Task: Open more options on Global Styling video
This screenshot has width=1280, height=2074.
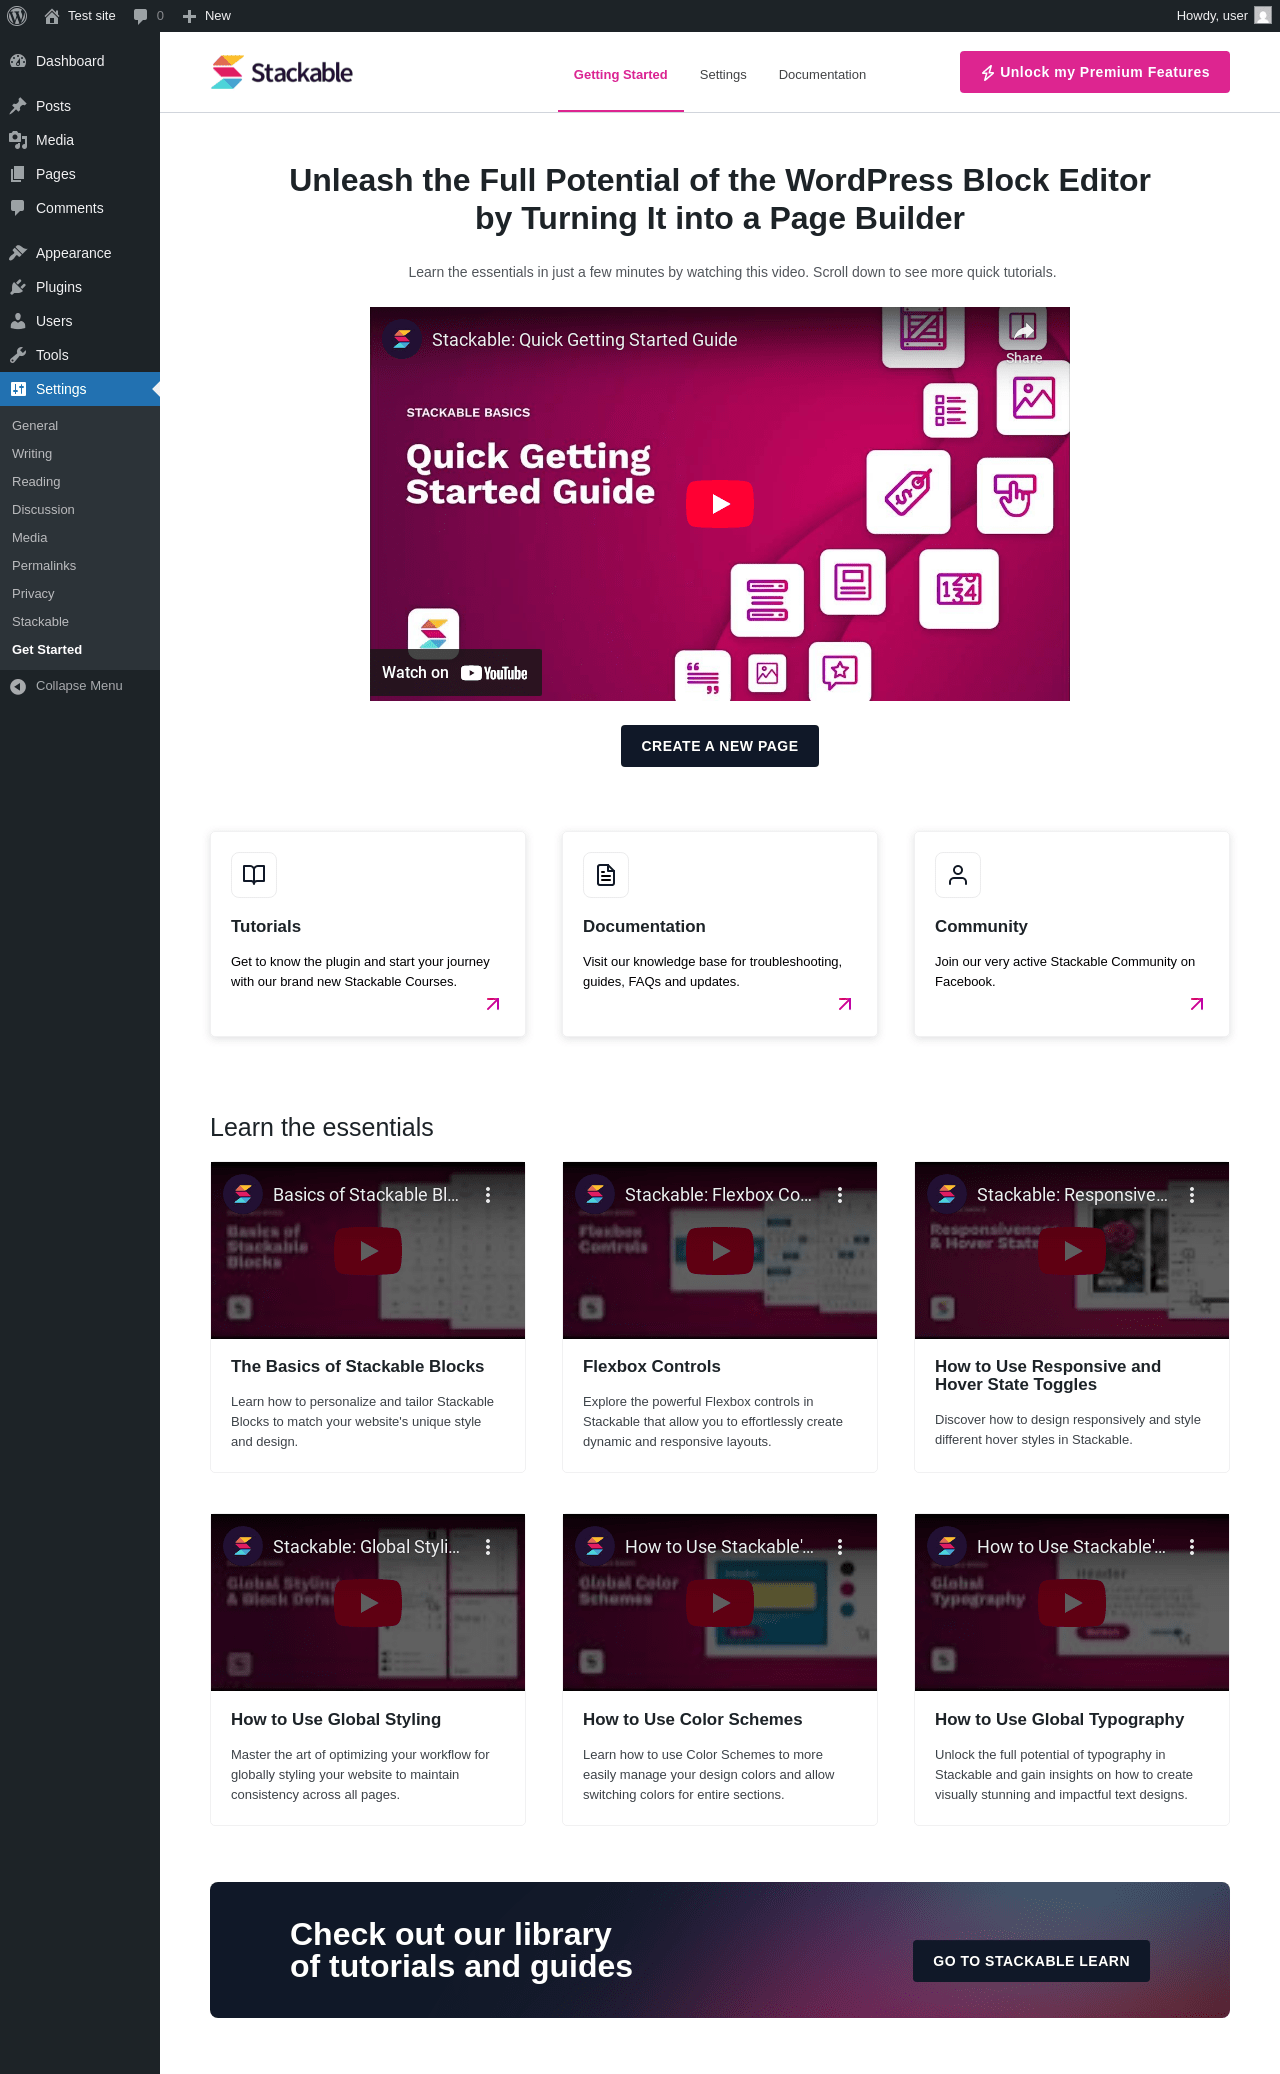Action: coord(488,1547)
